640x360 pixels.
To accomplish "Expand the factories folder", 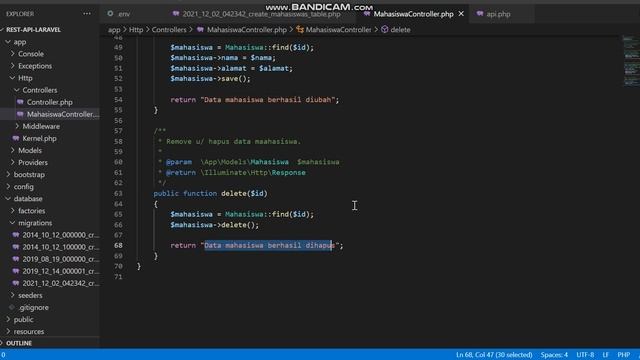I will tap(31, 211).
